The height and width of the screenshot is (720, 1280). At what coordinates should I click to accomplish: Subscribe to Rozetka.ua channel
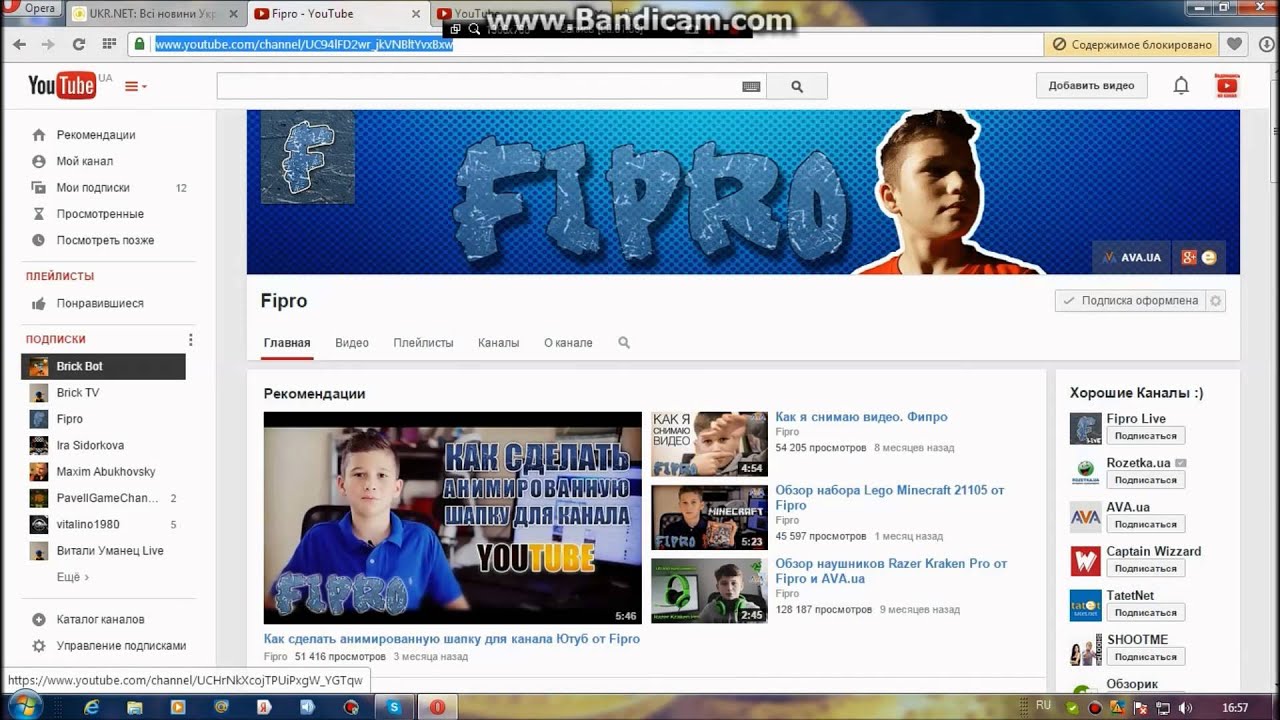[1146, 480]
